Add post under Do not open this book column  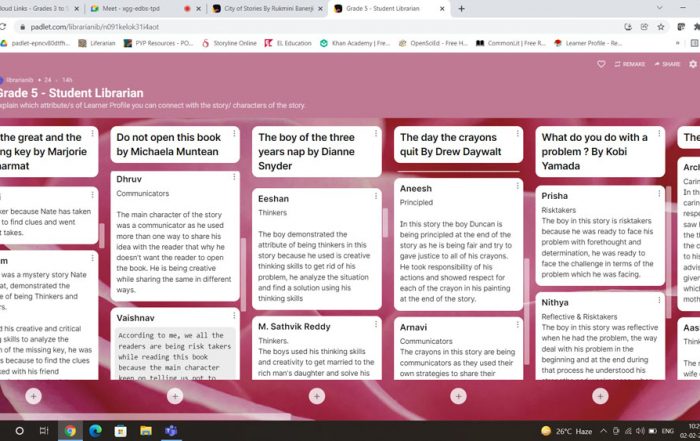click(x=175, y=396)
